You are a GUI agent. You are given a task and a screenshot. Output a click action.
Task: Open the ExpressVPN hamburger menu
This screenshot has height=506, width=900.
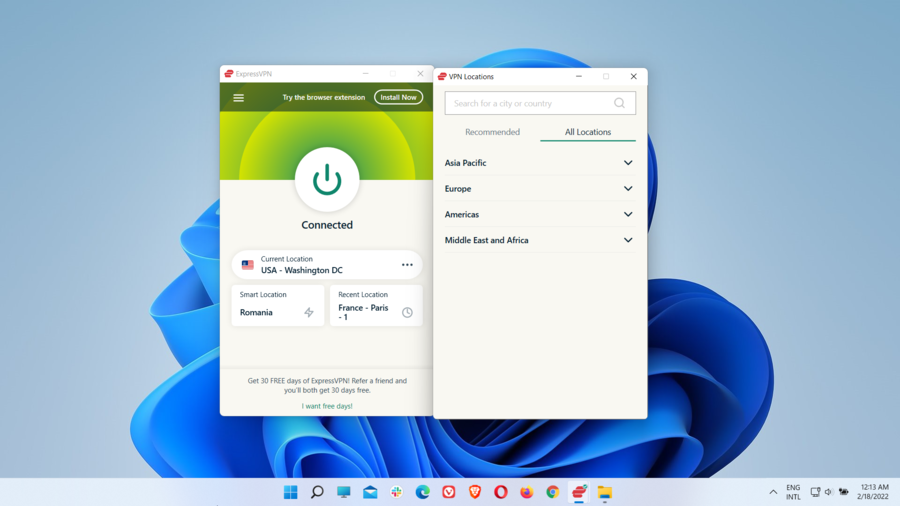pyautogui.click(x=238, y=98)
